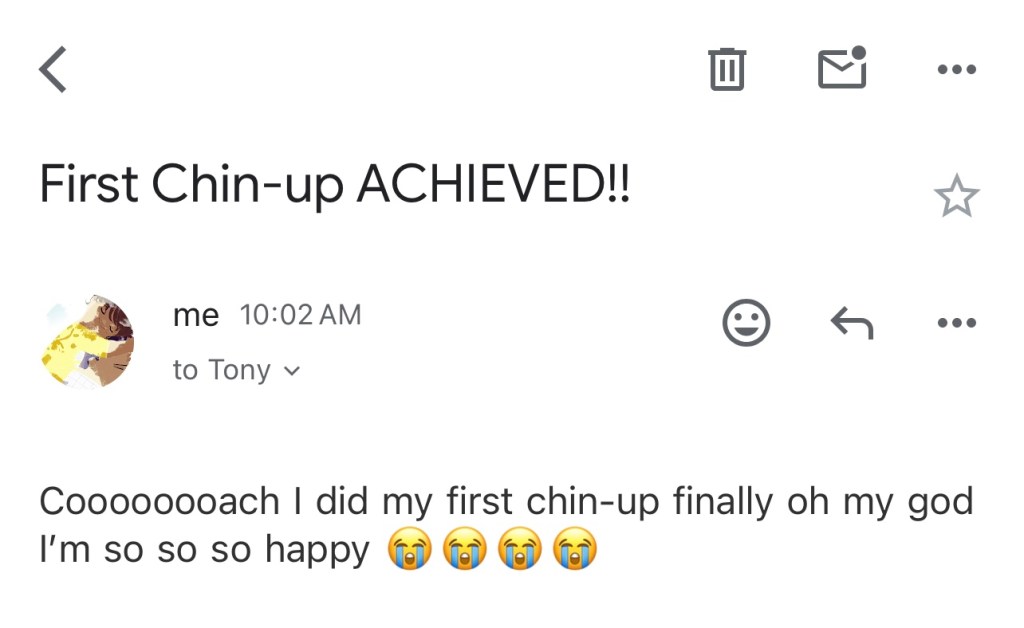Star the First Chin-up ACHIEVED email
The image size is (1024, 628).
tap(956, 197)
